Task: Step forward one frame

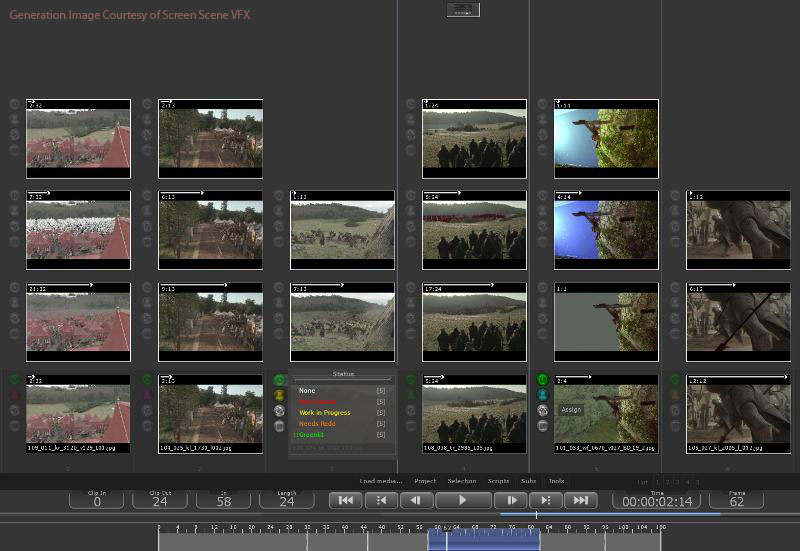Action: (511, 500)
